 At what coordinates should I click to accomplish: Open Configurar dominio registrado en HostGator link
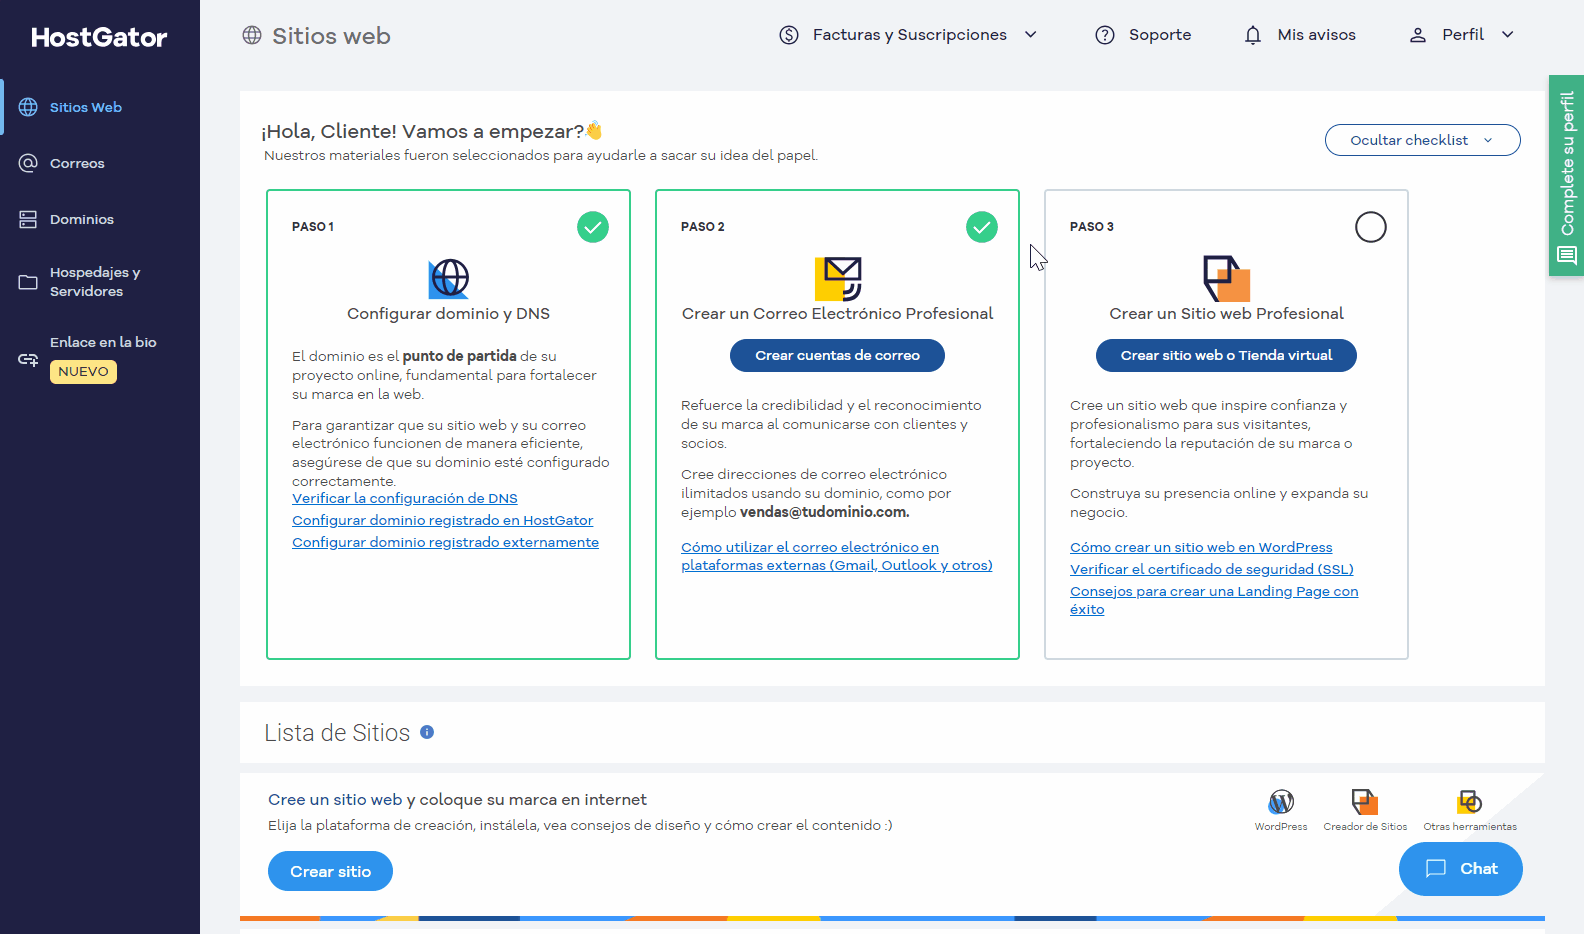[x=443, y=520]
